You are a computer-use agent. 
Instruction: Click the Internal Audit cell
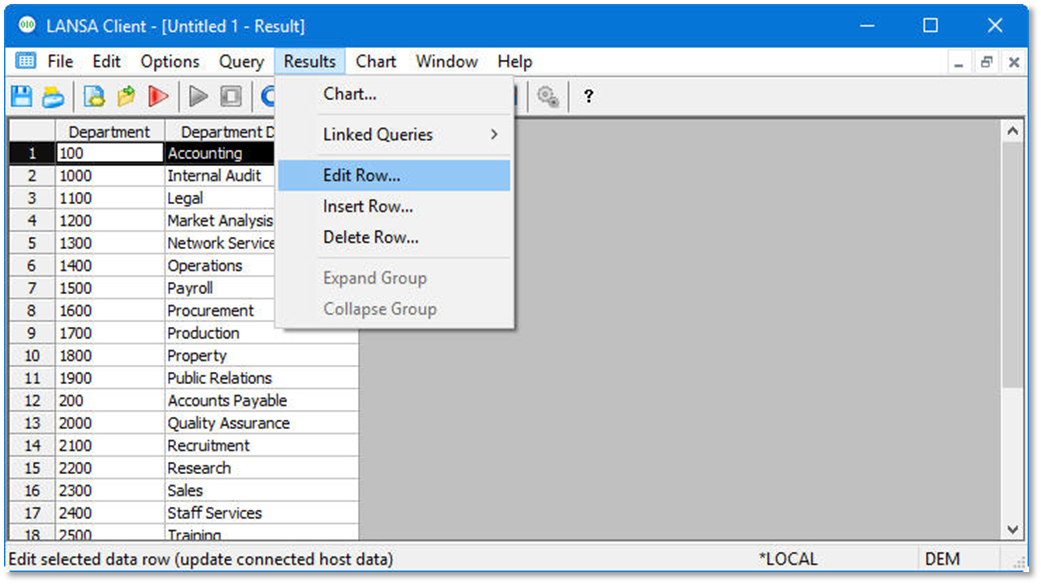(220, 176)
